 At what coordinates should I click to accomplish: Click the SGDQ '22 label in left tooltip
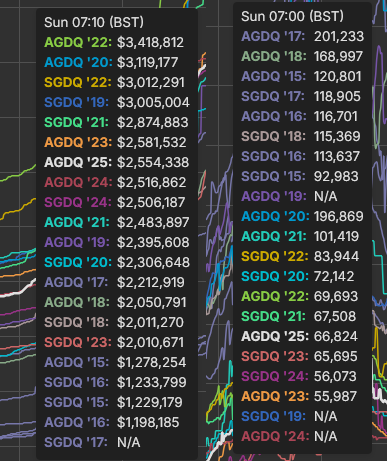[x=78, y=82]
